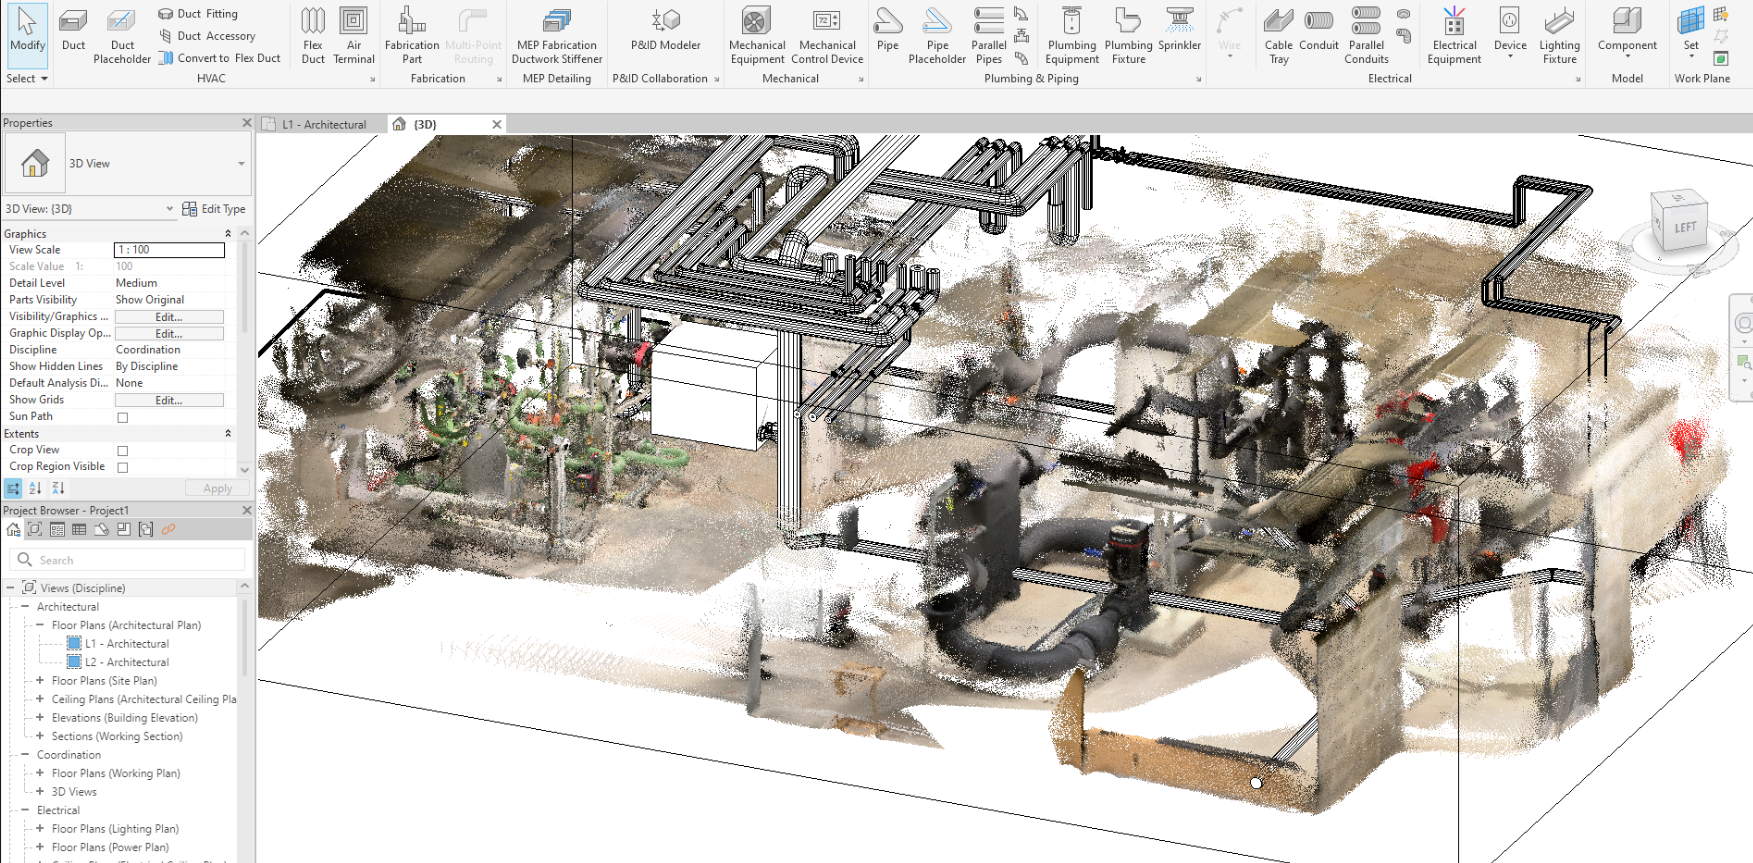Viewport: 1753px width, 863px height.
Task: Activate the Pipe tool
Action: click(887, 30)
